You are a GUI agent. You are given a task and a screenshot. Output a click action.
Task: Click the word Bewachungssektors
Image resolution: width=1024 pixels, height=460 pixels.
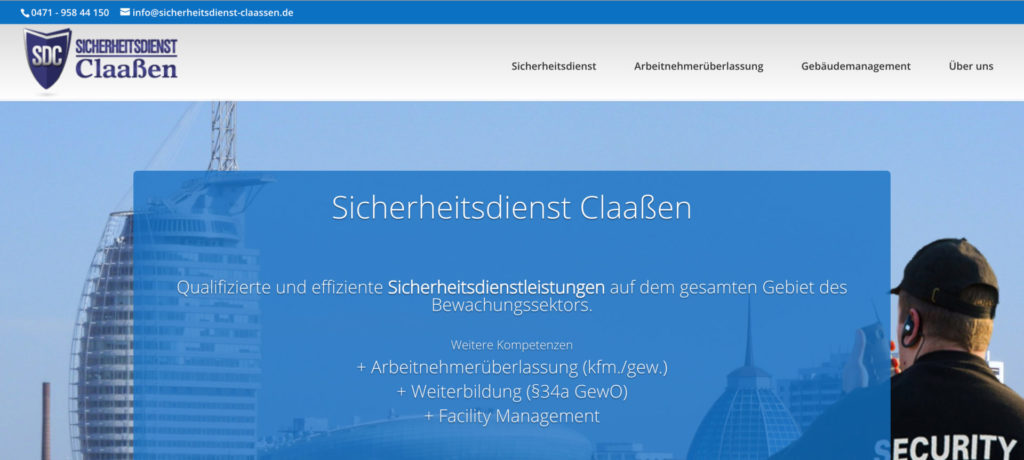click(x=511, y=305)
